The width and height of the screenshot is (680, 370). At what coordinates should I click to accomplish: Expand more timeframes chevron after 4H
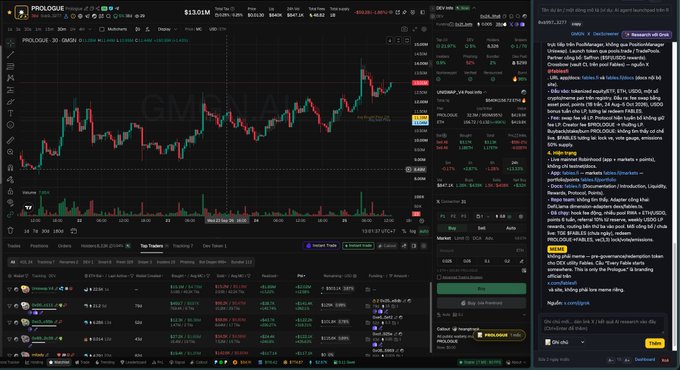coord(90,29)
